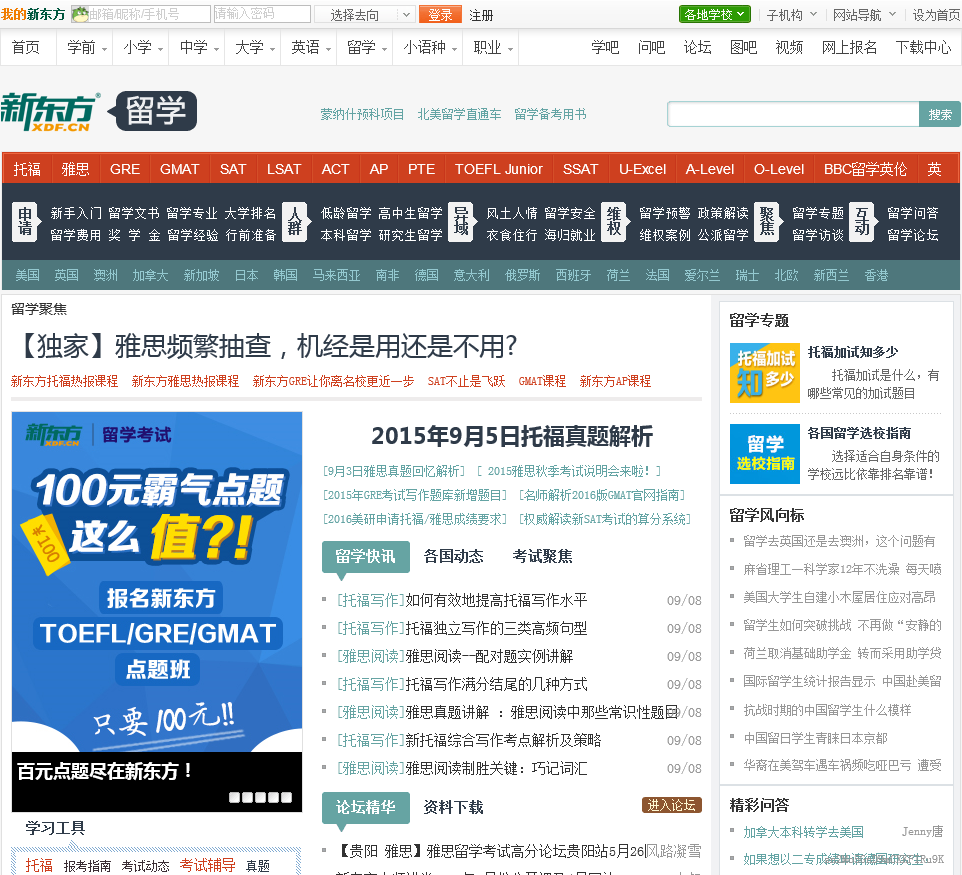
Task: Open the 蒙纳什预科项目 link
Action: tap(362, 114)
